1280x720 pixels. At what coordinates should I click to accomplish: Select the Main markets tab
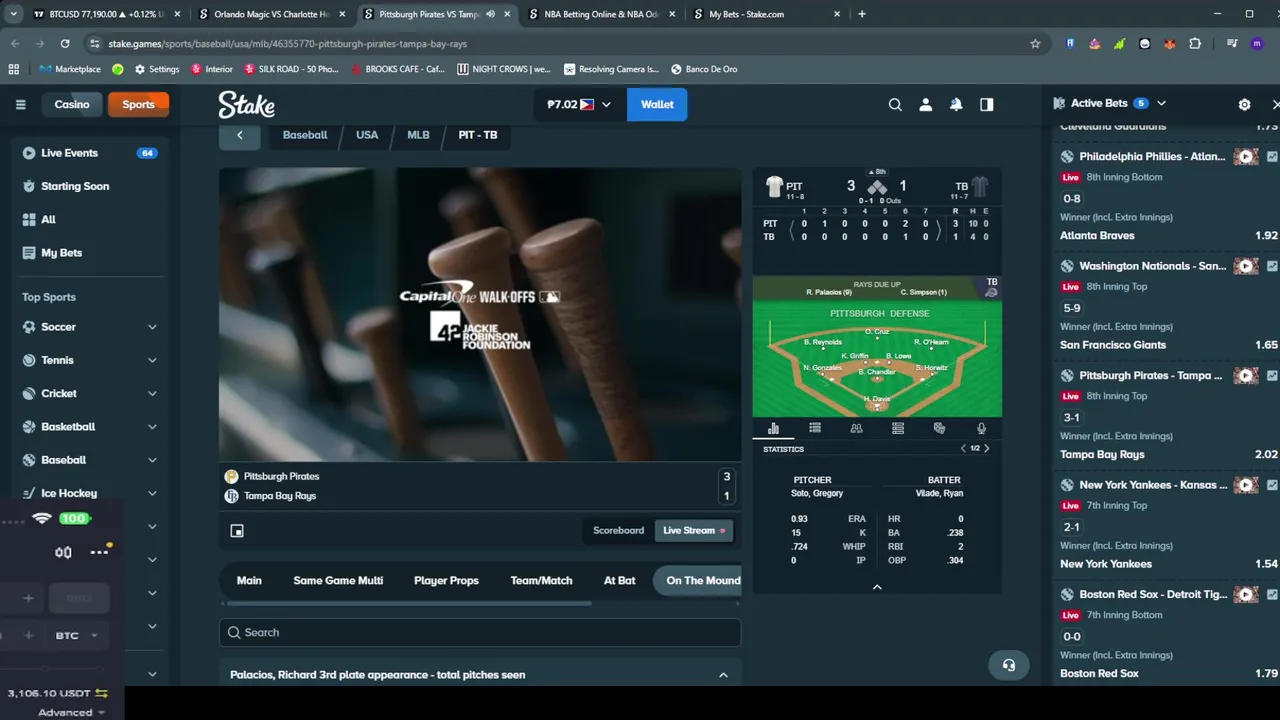click(249, 580)
